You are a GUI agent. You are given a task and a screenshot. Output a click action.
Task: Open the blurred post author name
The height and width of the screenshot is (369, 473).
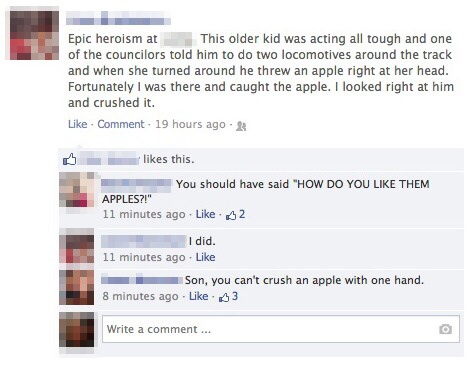pos(118,18)
